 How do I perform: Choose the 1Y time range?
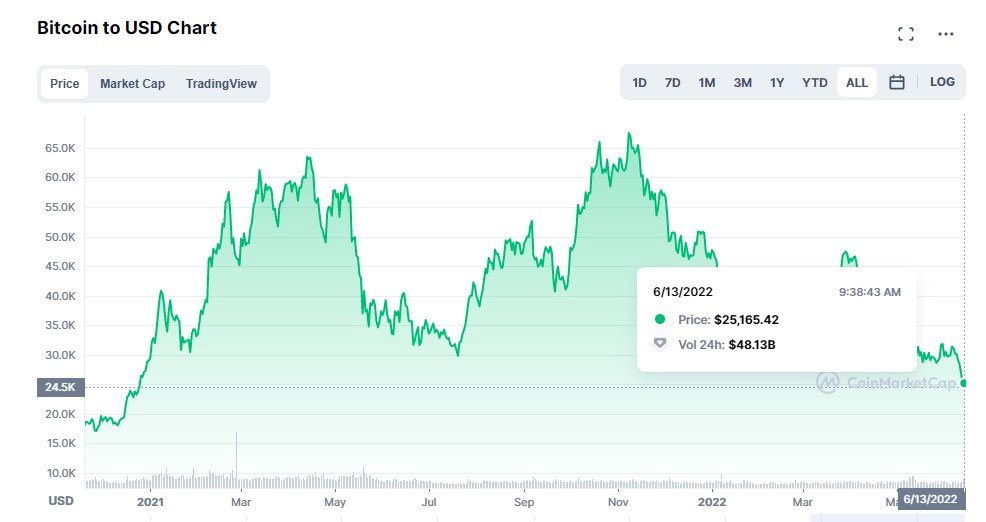pyautogui.click(x=777, y=83)
